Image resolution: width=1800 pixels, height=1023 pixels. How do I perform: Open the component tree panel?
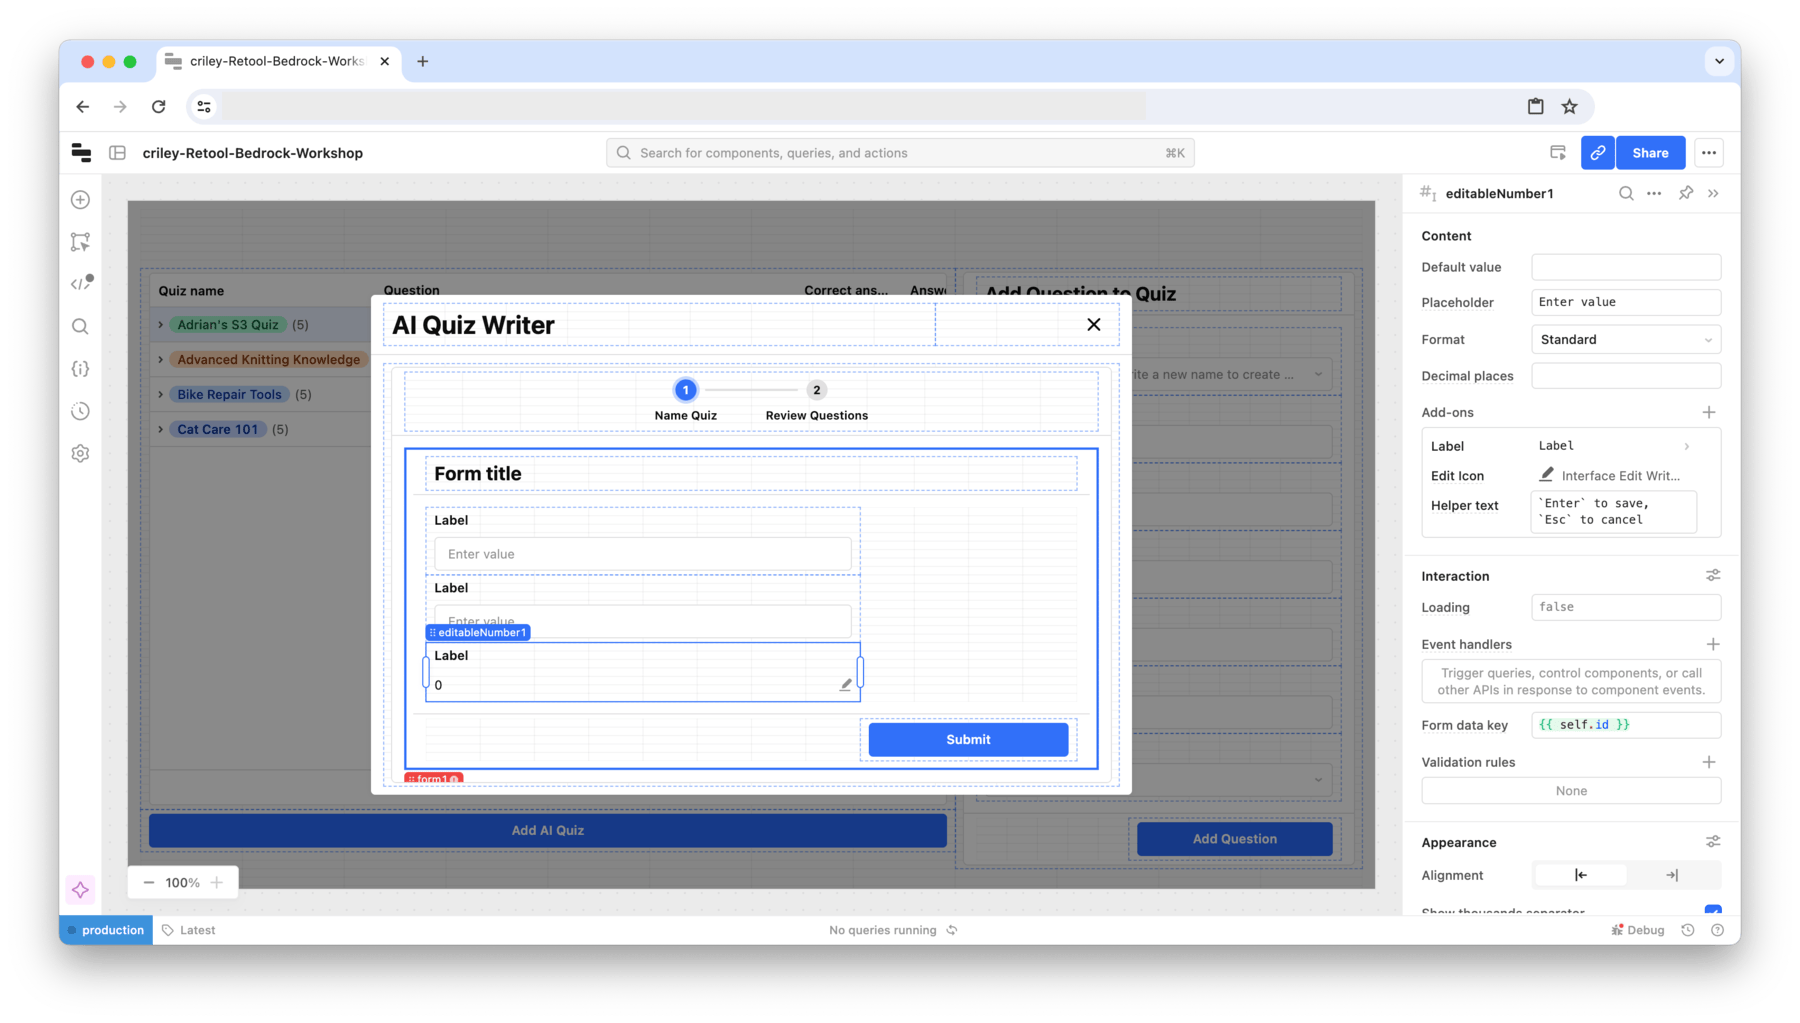point(81,242)
